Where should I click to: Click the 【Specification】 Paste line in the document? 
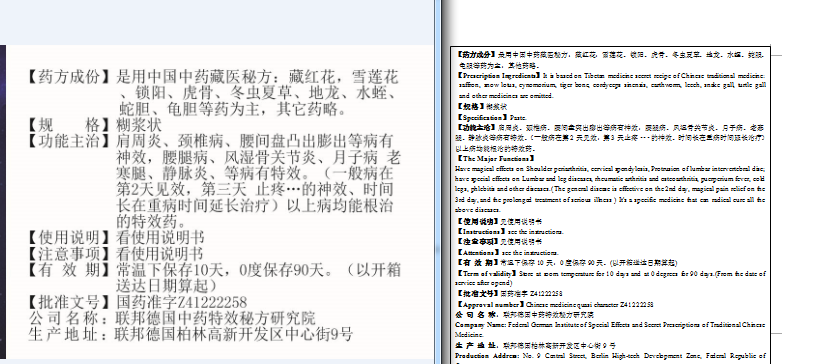[491, 118]
